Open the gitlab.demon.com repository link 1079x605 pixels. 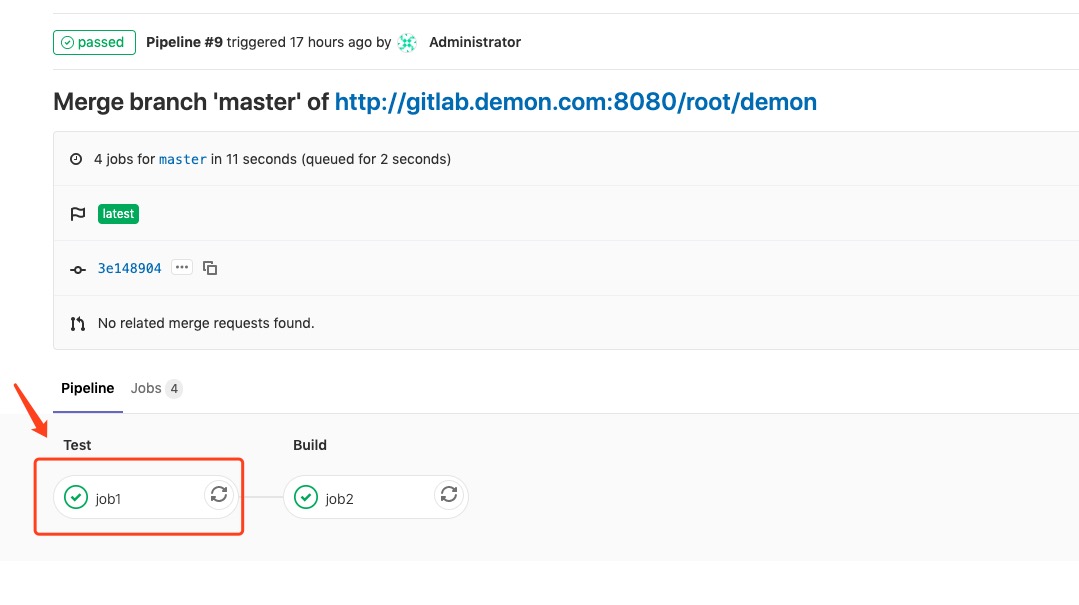pyautogui.click(x=575, y=102)
